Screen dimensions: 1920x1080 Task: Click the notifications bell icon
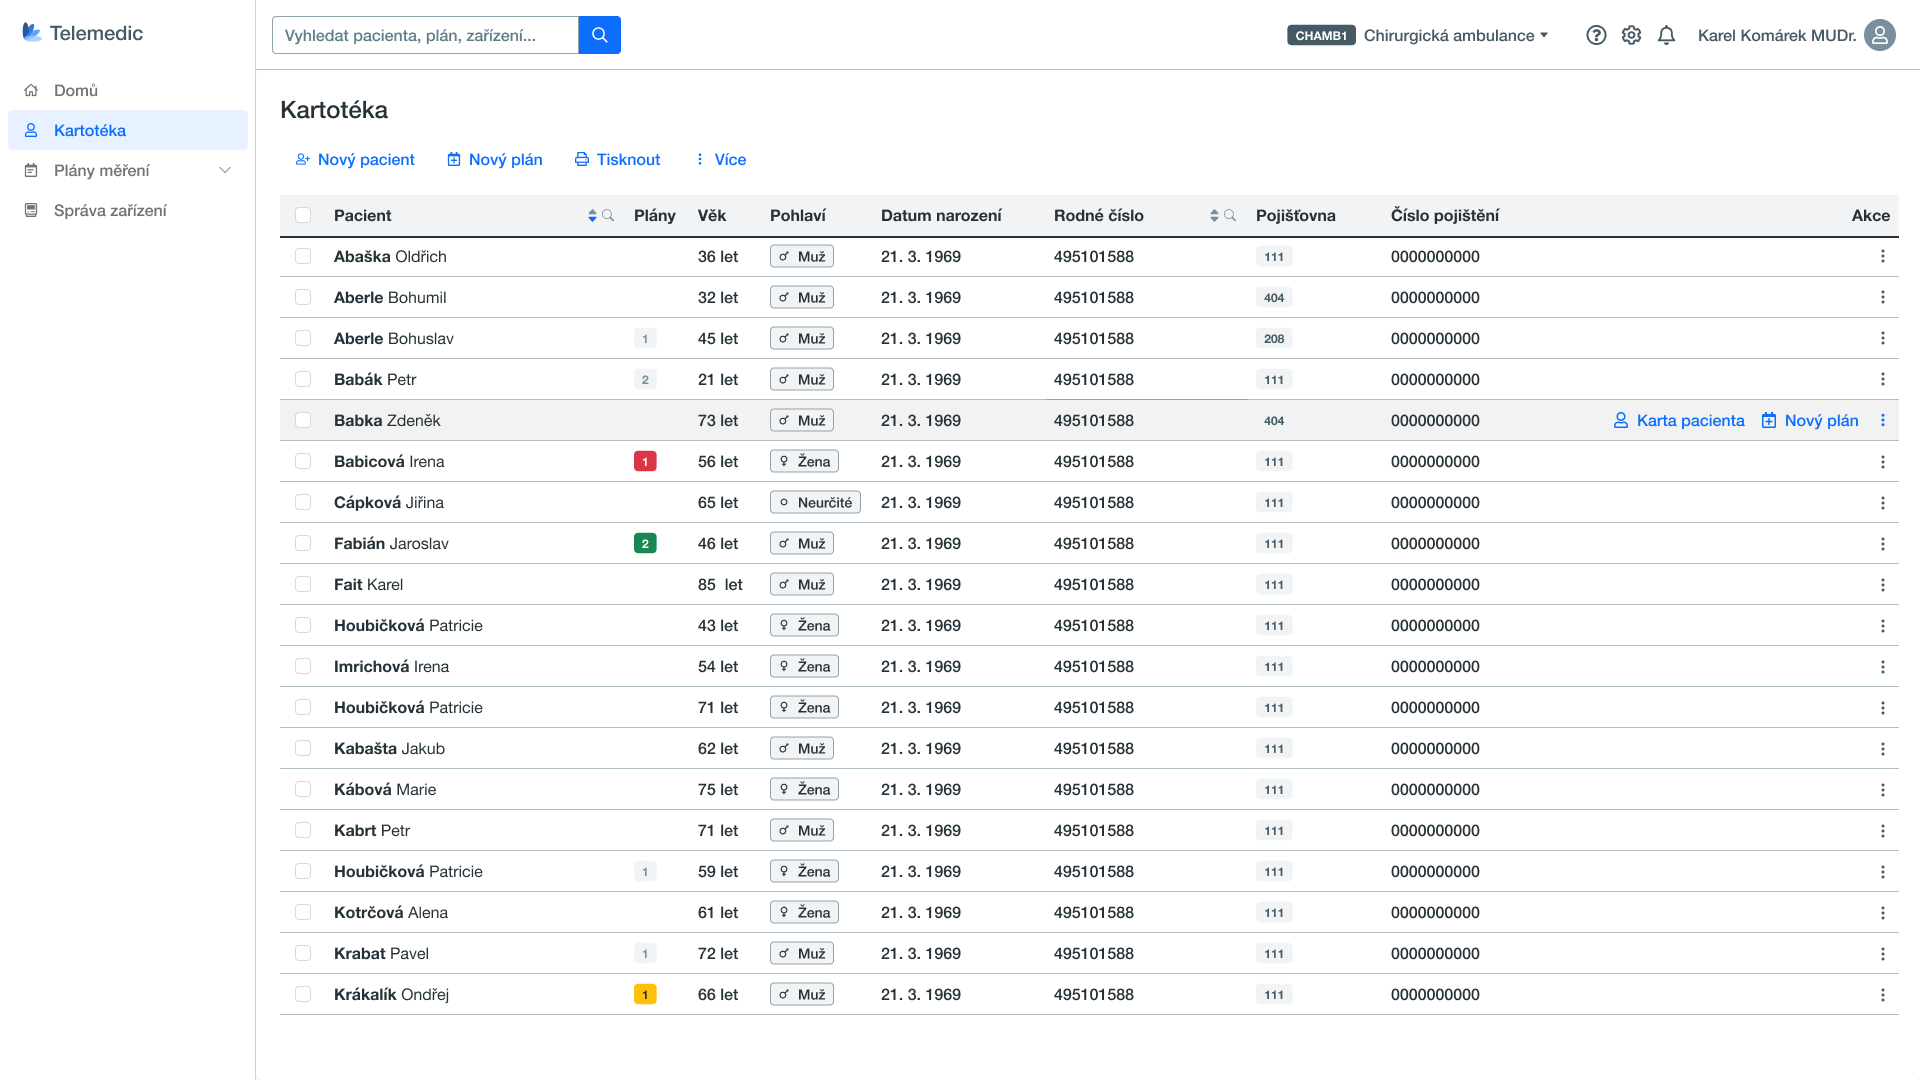(x=1666, y=35)
